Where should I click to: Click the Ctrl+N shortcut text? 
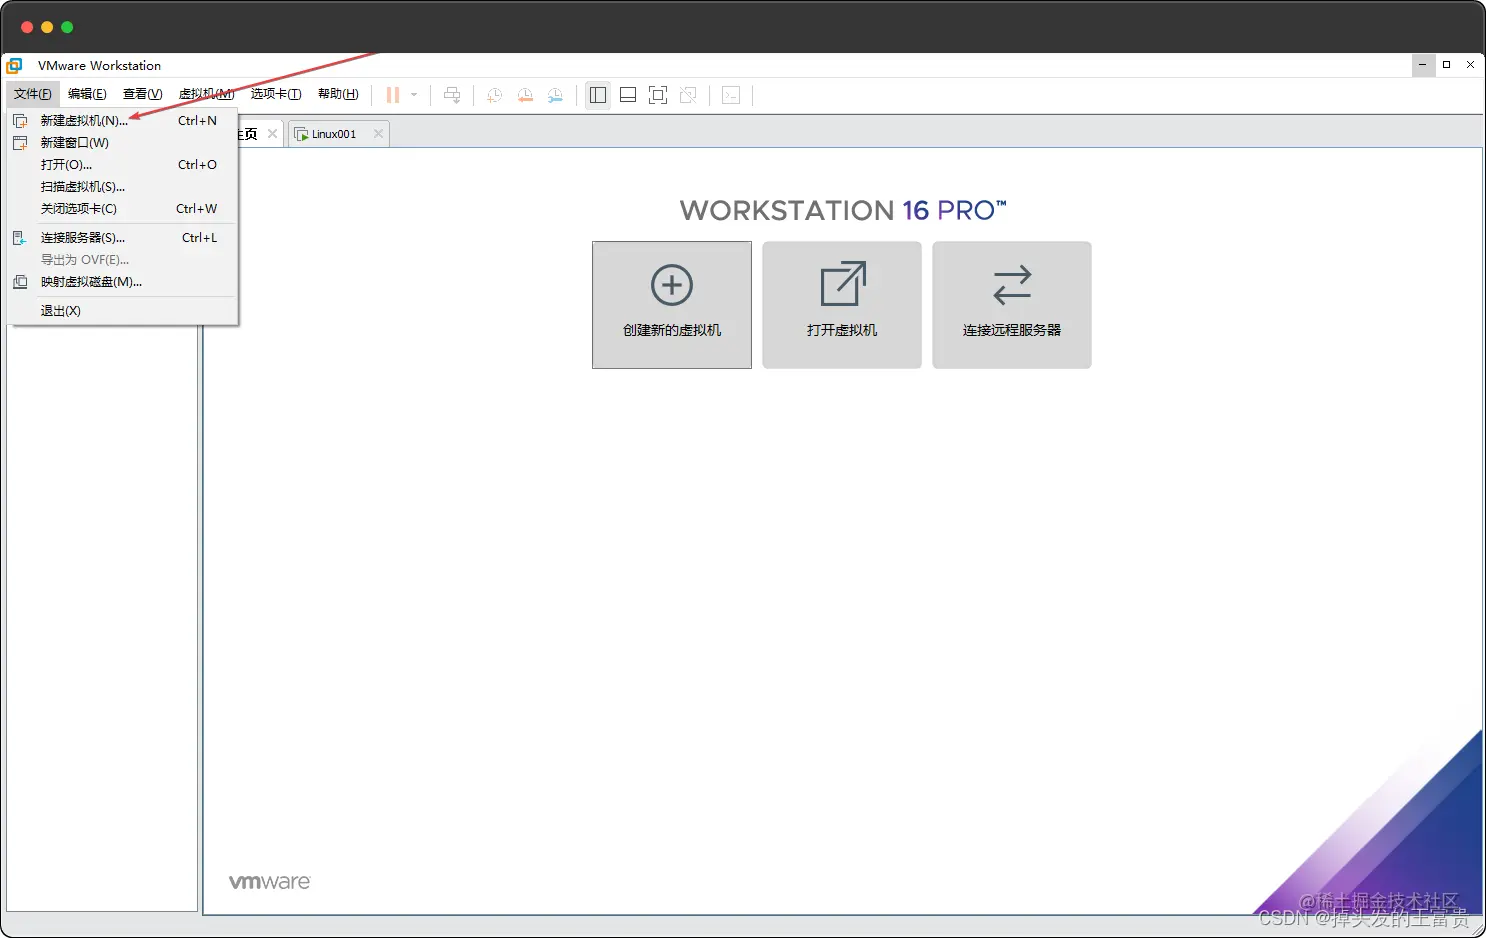(197, 121)
